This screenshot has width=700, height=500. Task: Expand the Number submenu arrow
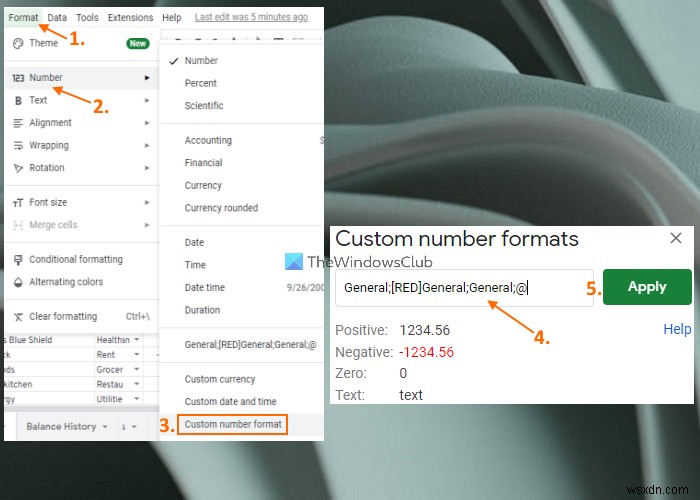pyautogui.click(x=147, y=78)
